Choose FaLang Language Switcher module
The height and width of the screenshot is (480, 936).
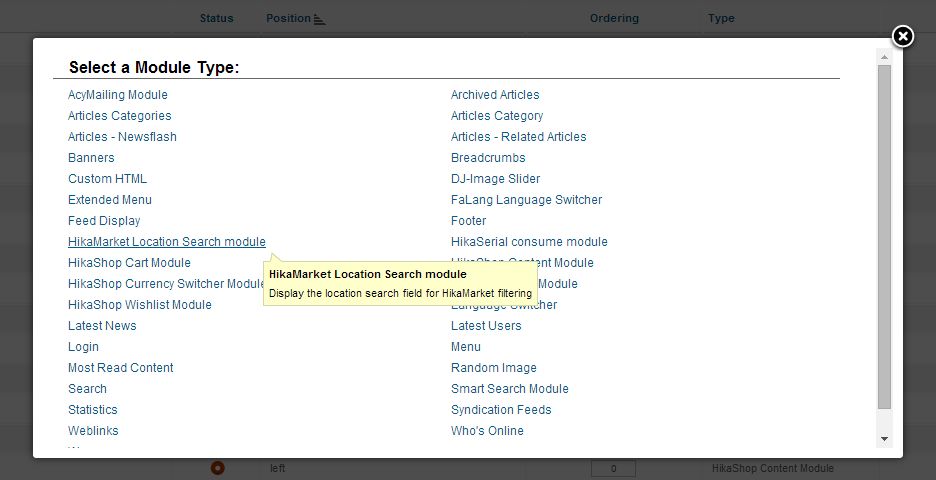[x=526, y=200]
